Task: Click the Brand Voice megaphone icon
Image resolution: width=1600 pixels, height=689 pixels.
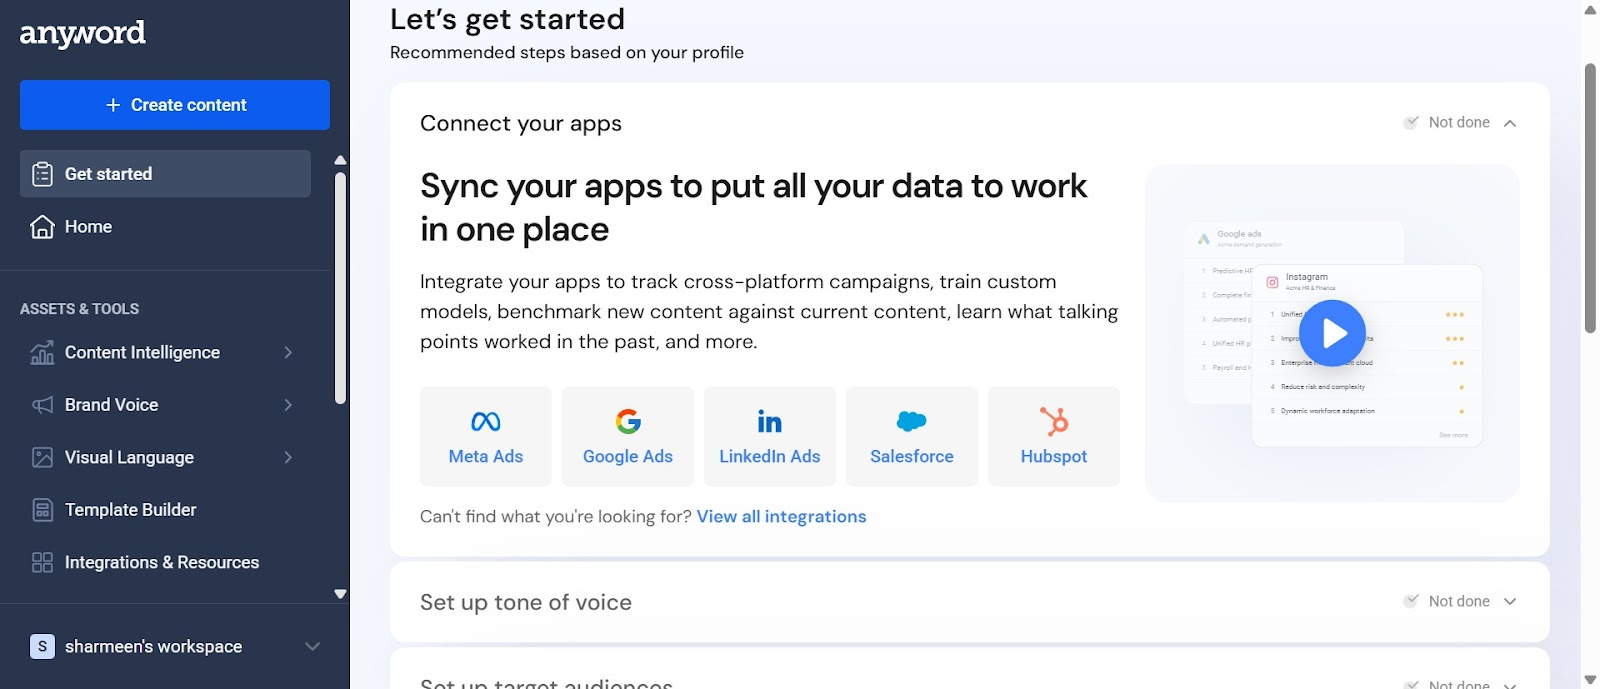Action: (42, 405)
